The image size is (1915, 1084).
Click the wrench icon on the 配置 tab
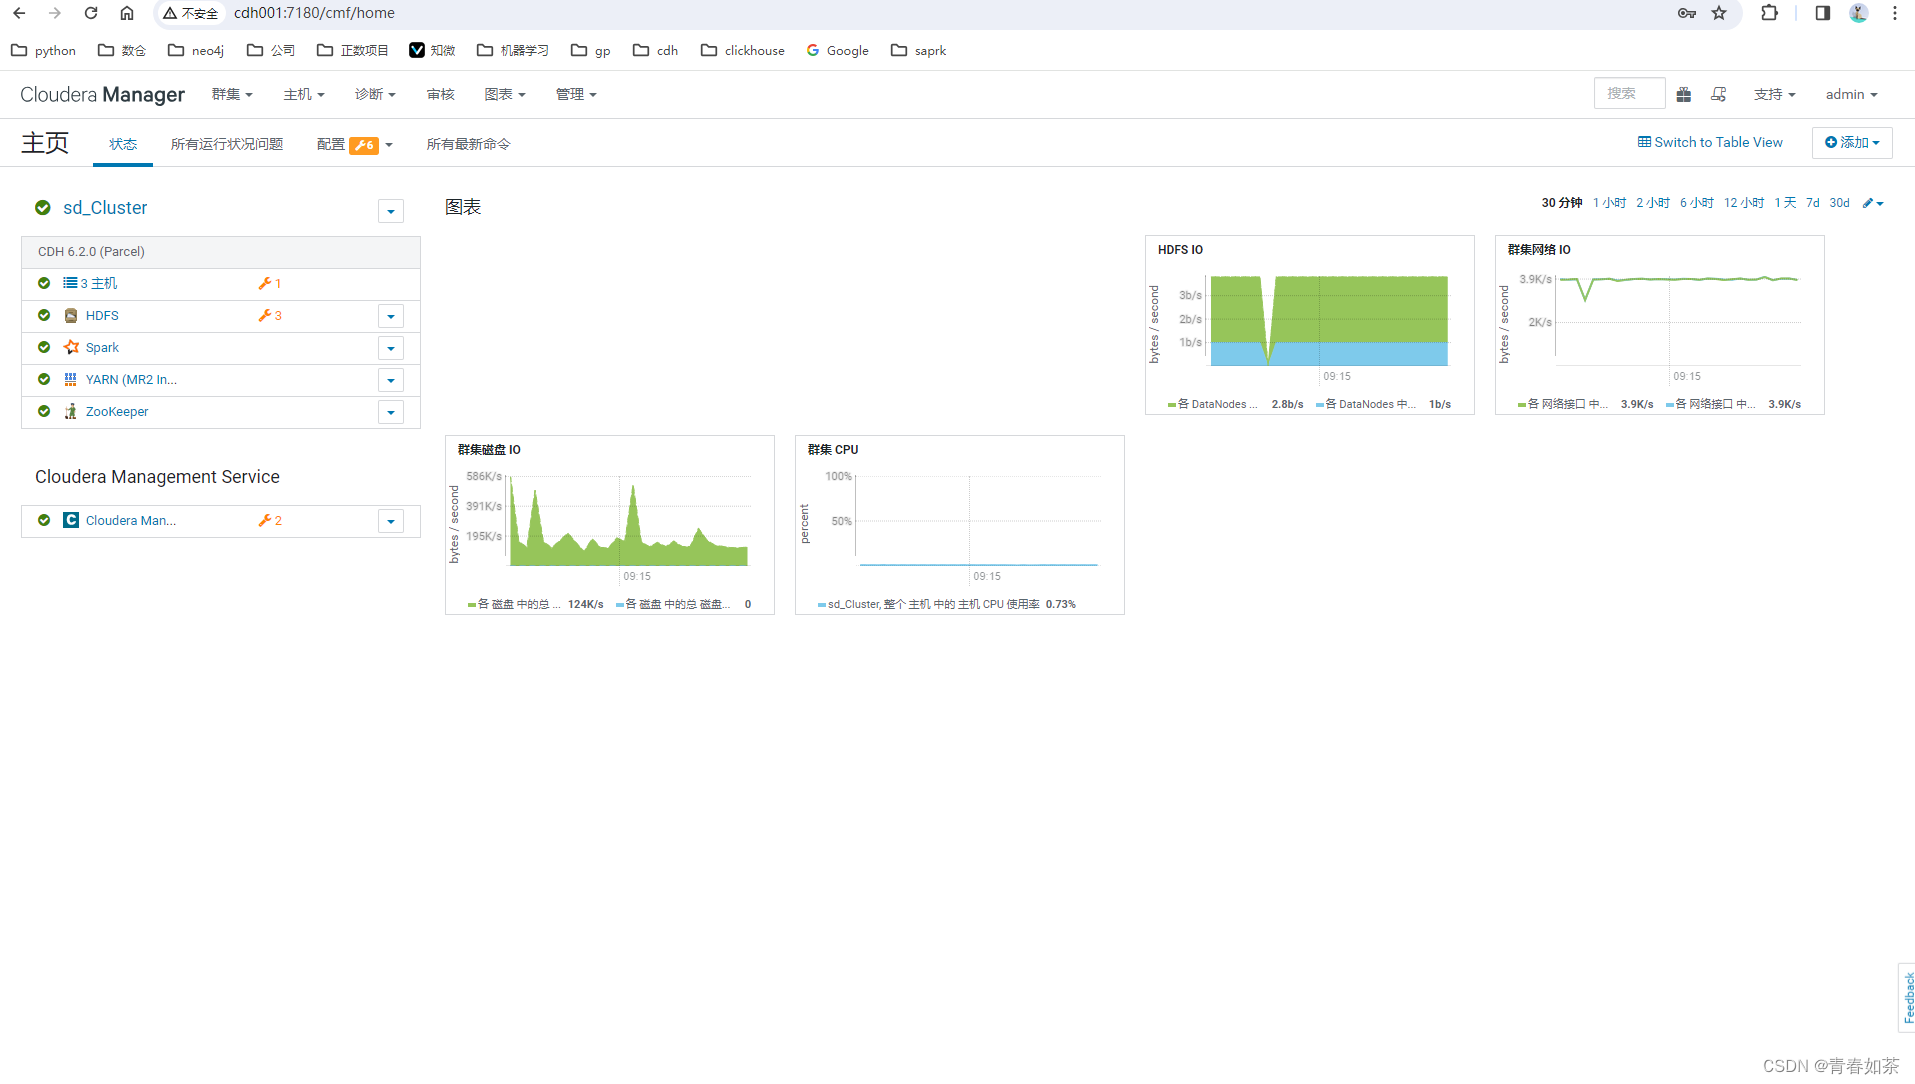[x=361, y=144]
